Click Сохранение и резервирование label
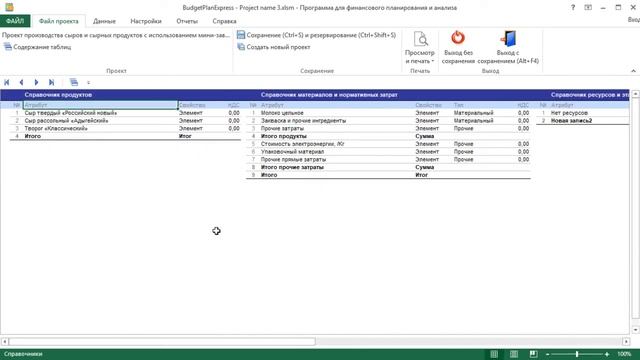Viewport: 640px width, 360px height. (x=321, y=35)
